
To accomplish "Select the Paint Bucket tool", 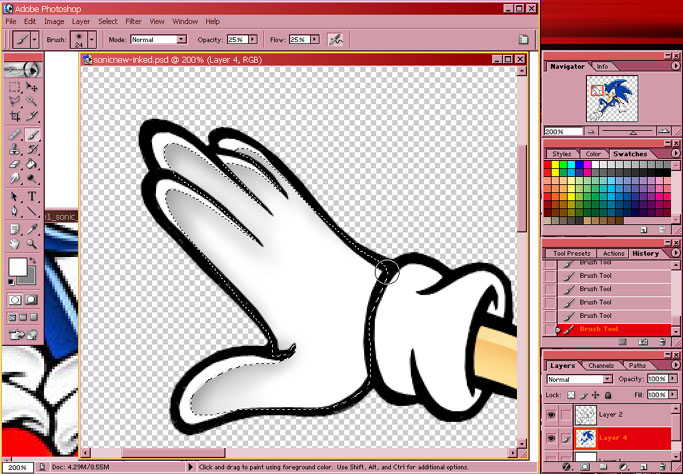I will point(31,164).
